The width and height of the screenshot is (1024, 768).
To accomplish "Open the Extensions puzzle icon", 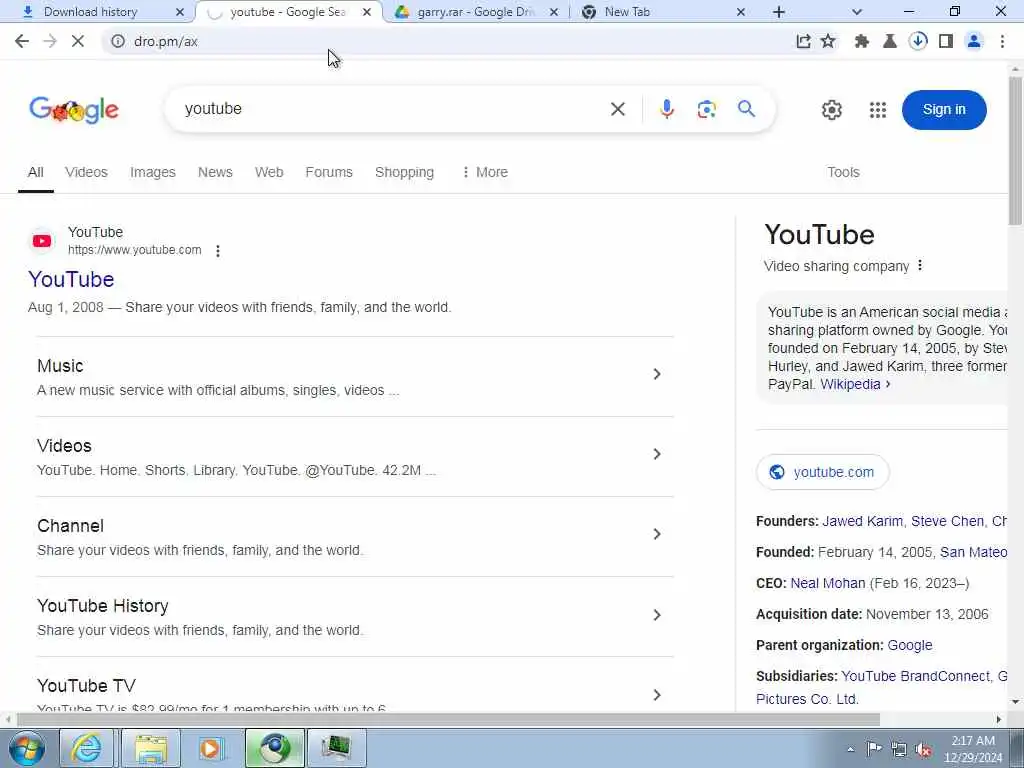I will (x=862, y=41).
